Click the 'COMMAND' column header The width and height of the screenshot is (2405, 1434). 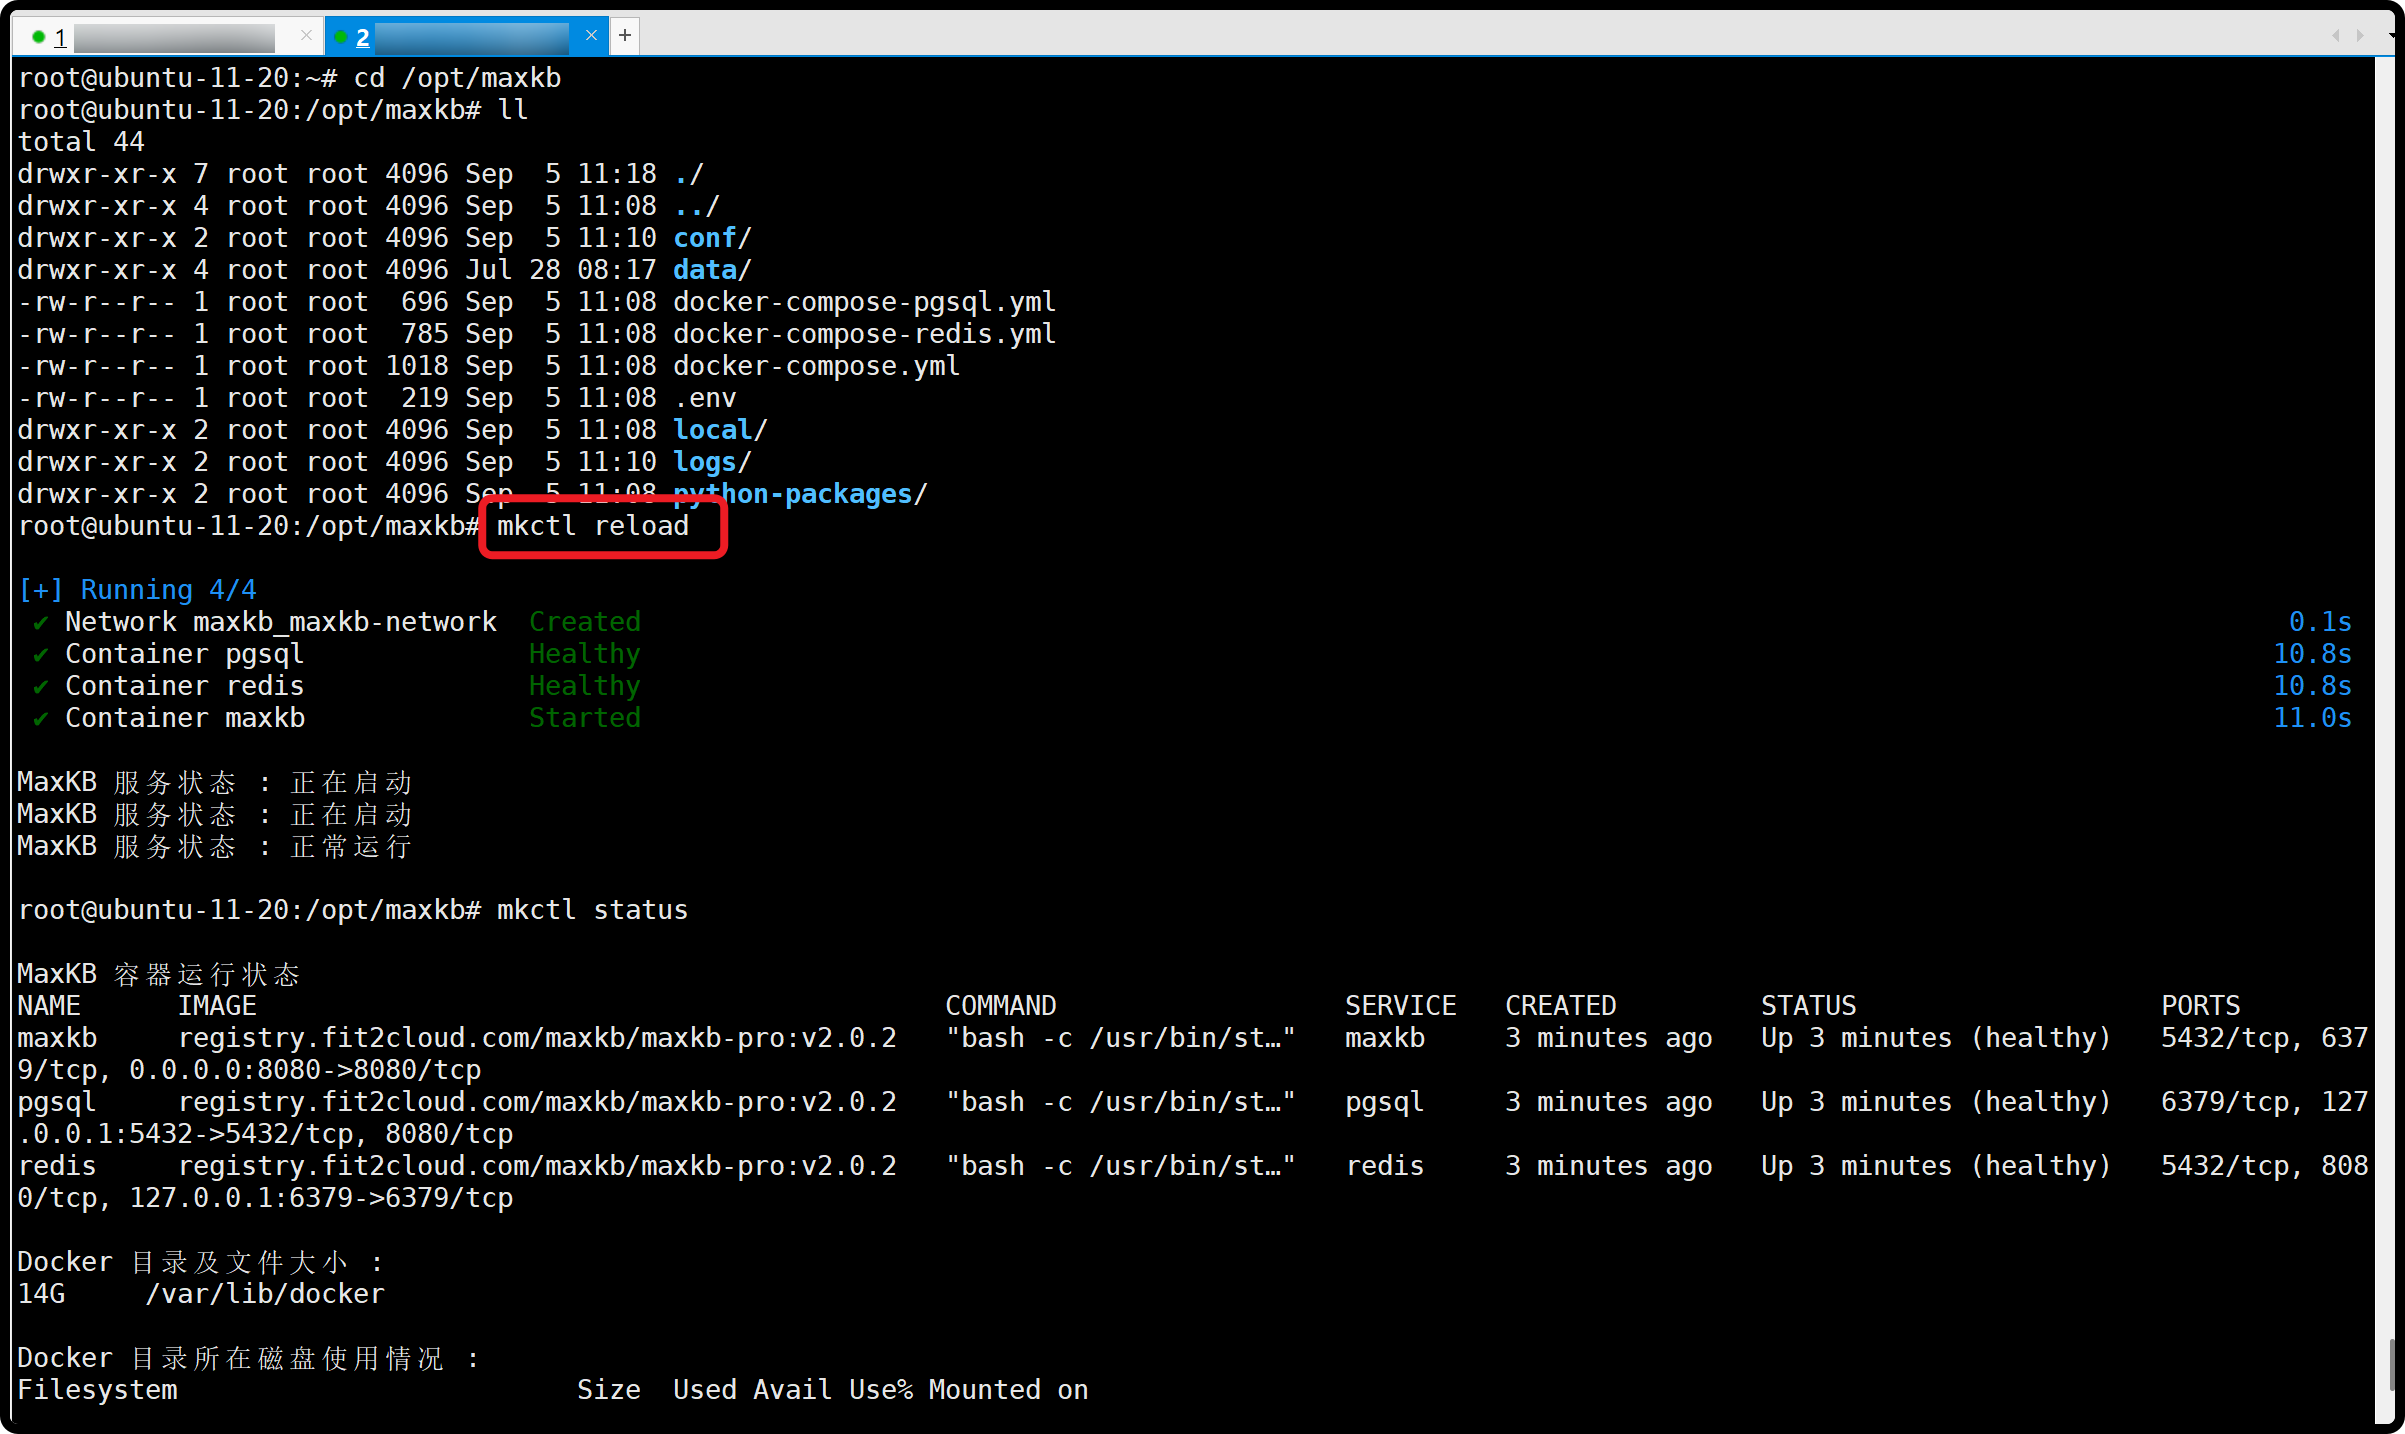pyautogui.click(x=1001, y=1006)
